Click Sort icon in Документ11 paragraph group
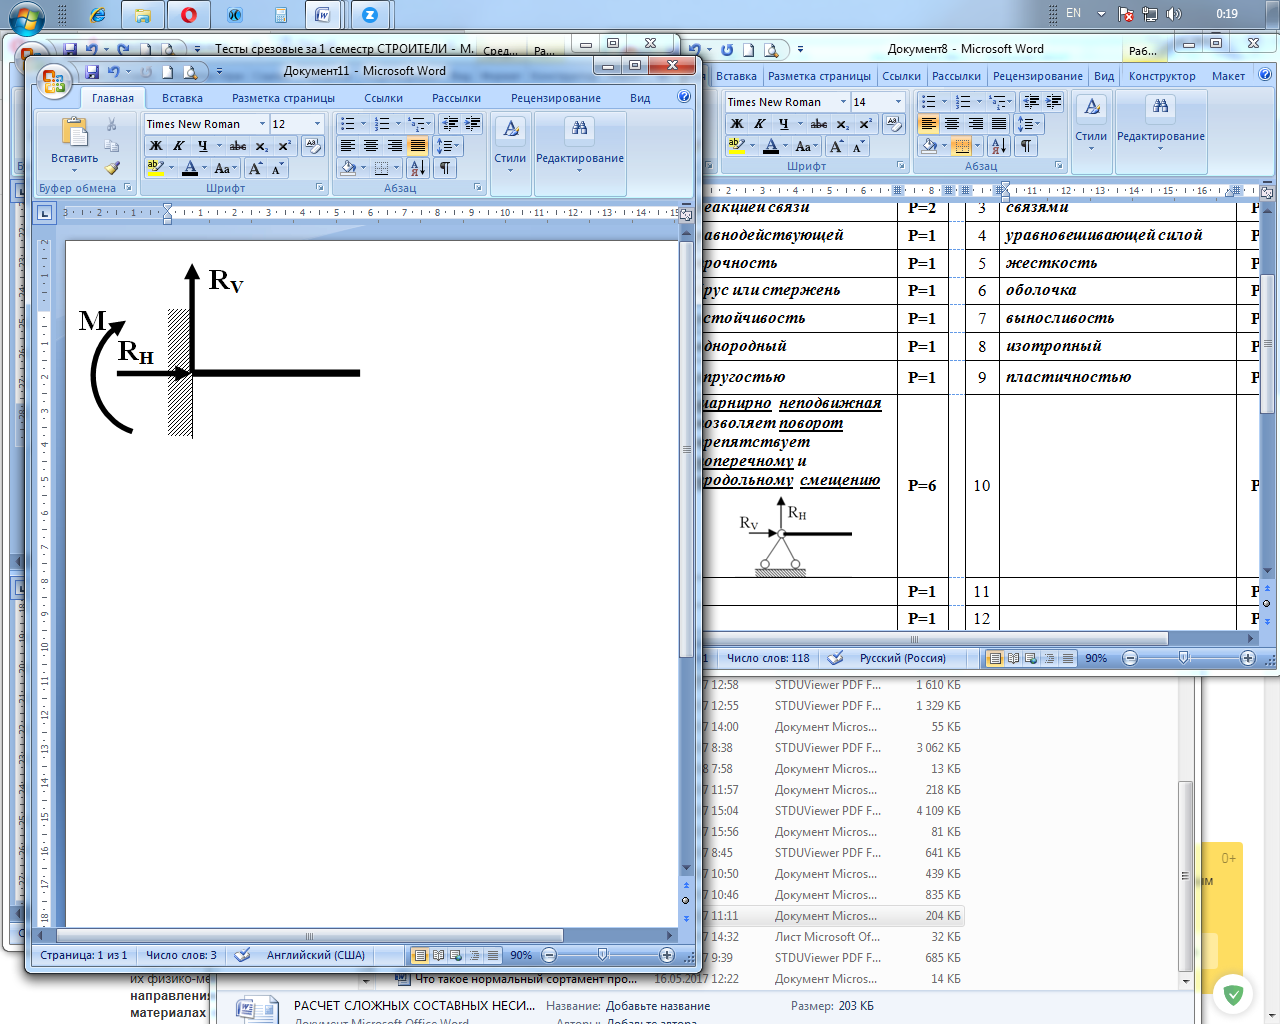 pos(418,168)
